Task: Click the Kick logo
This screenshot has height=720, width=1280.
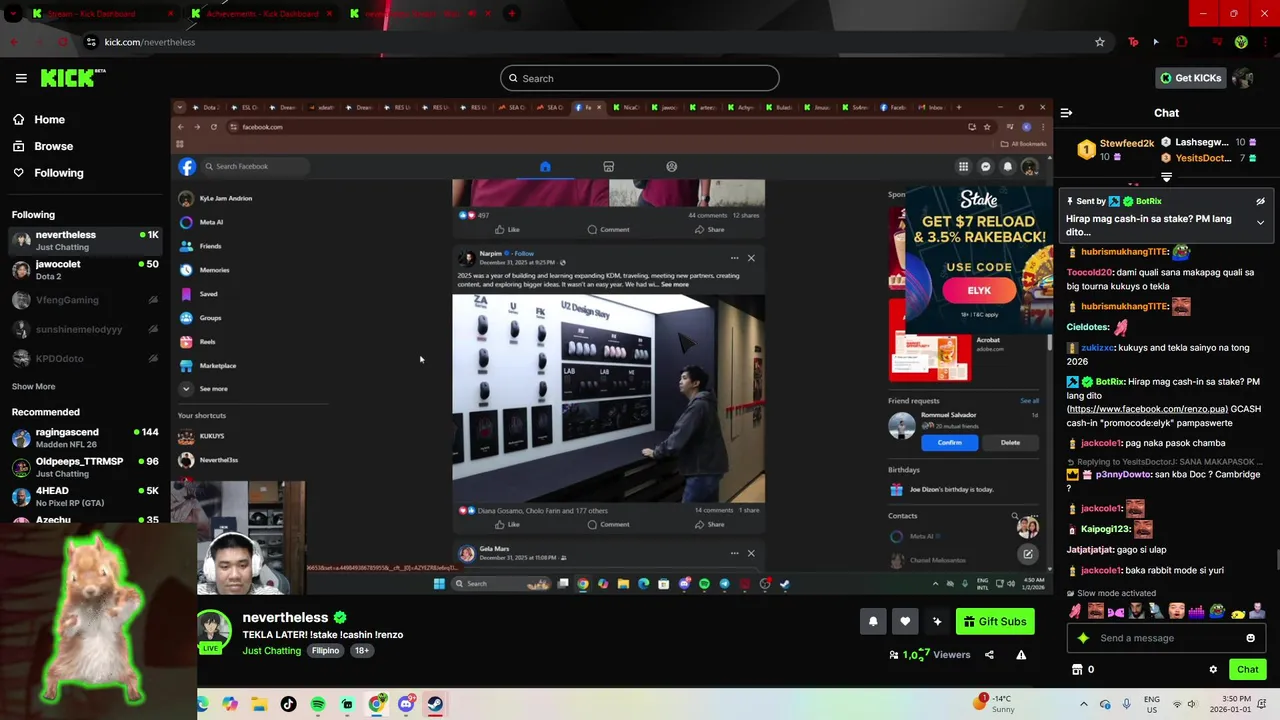Action: pos(73,78)
